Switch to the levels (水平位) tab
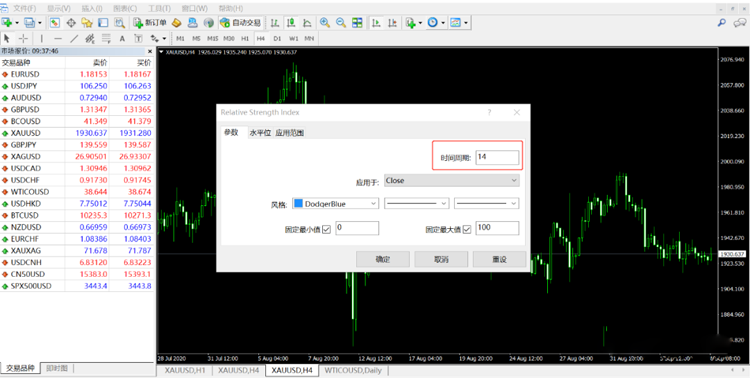 pos(260,133)
